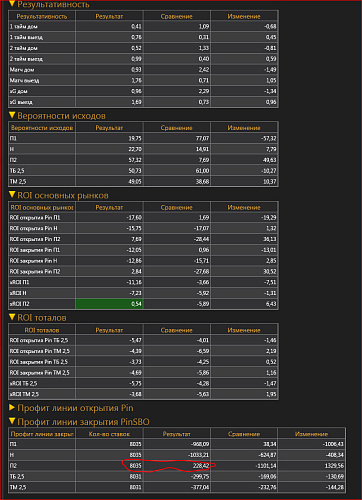The height and width of the screenshot is (500, 362).
Task: Click the green highlighted 0,54 cell
Action: pos(109,304)
